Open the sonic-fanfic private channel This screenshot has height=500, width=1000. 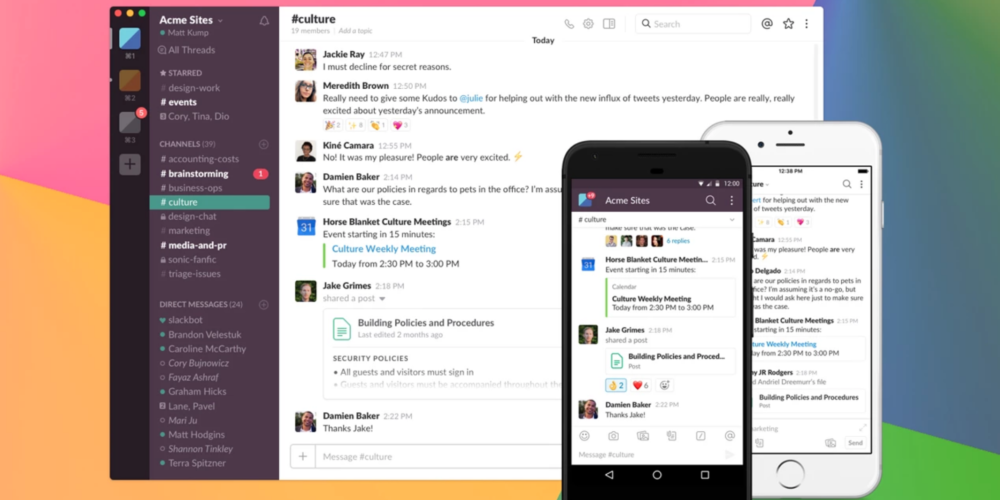point(188,260)
